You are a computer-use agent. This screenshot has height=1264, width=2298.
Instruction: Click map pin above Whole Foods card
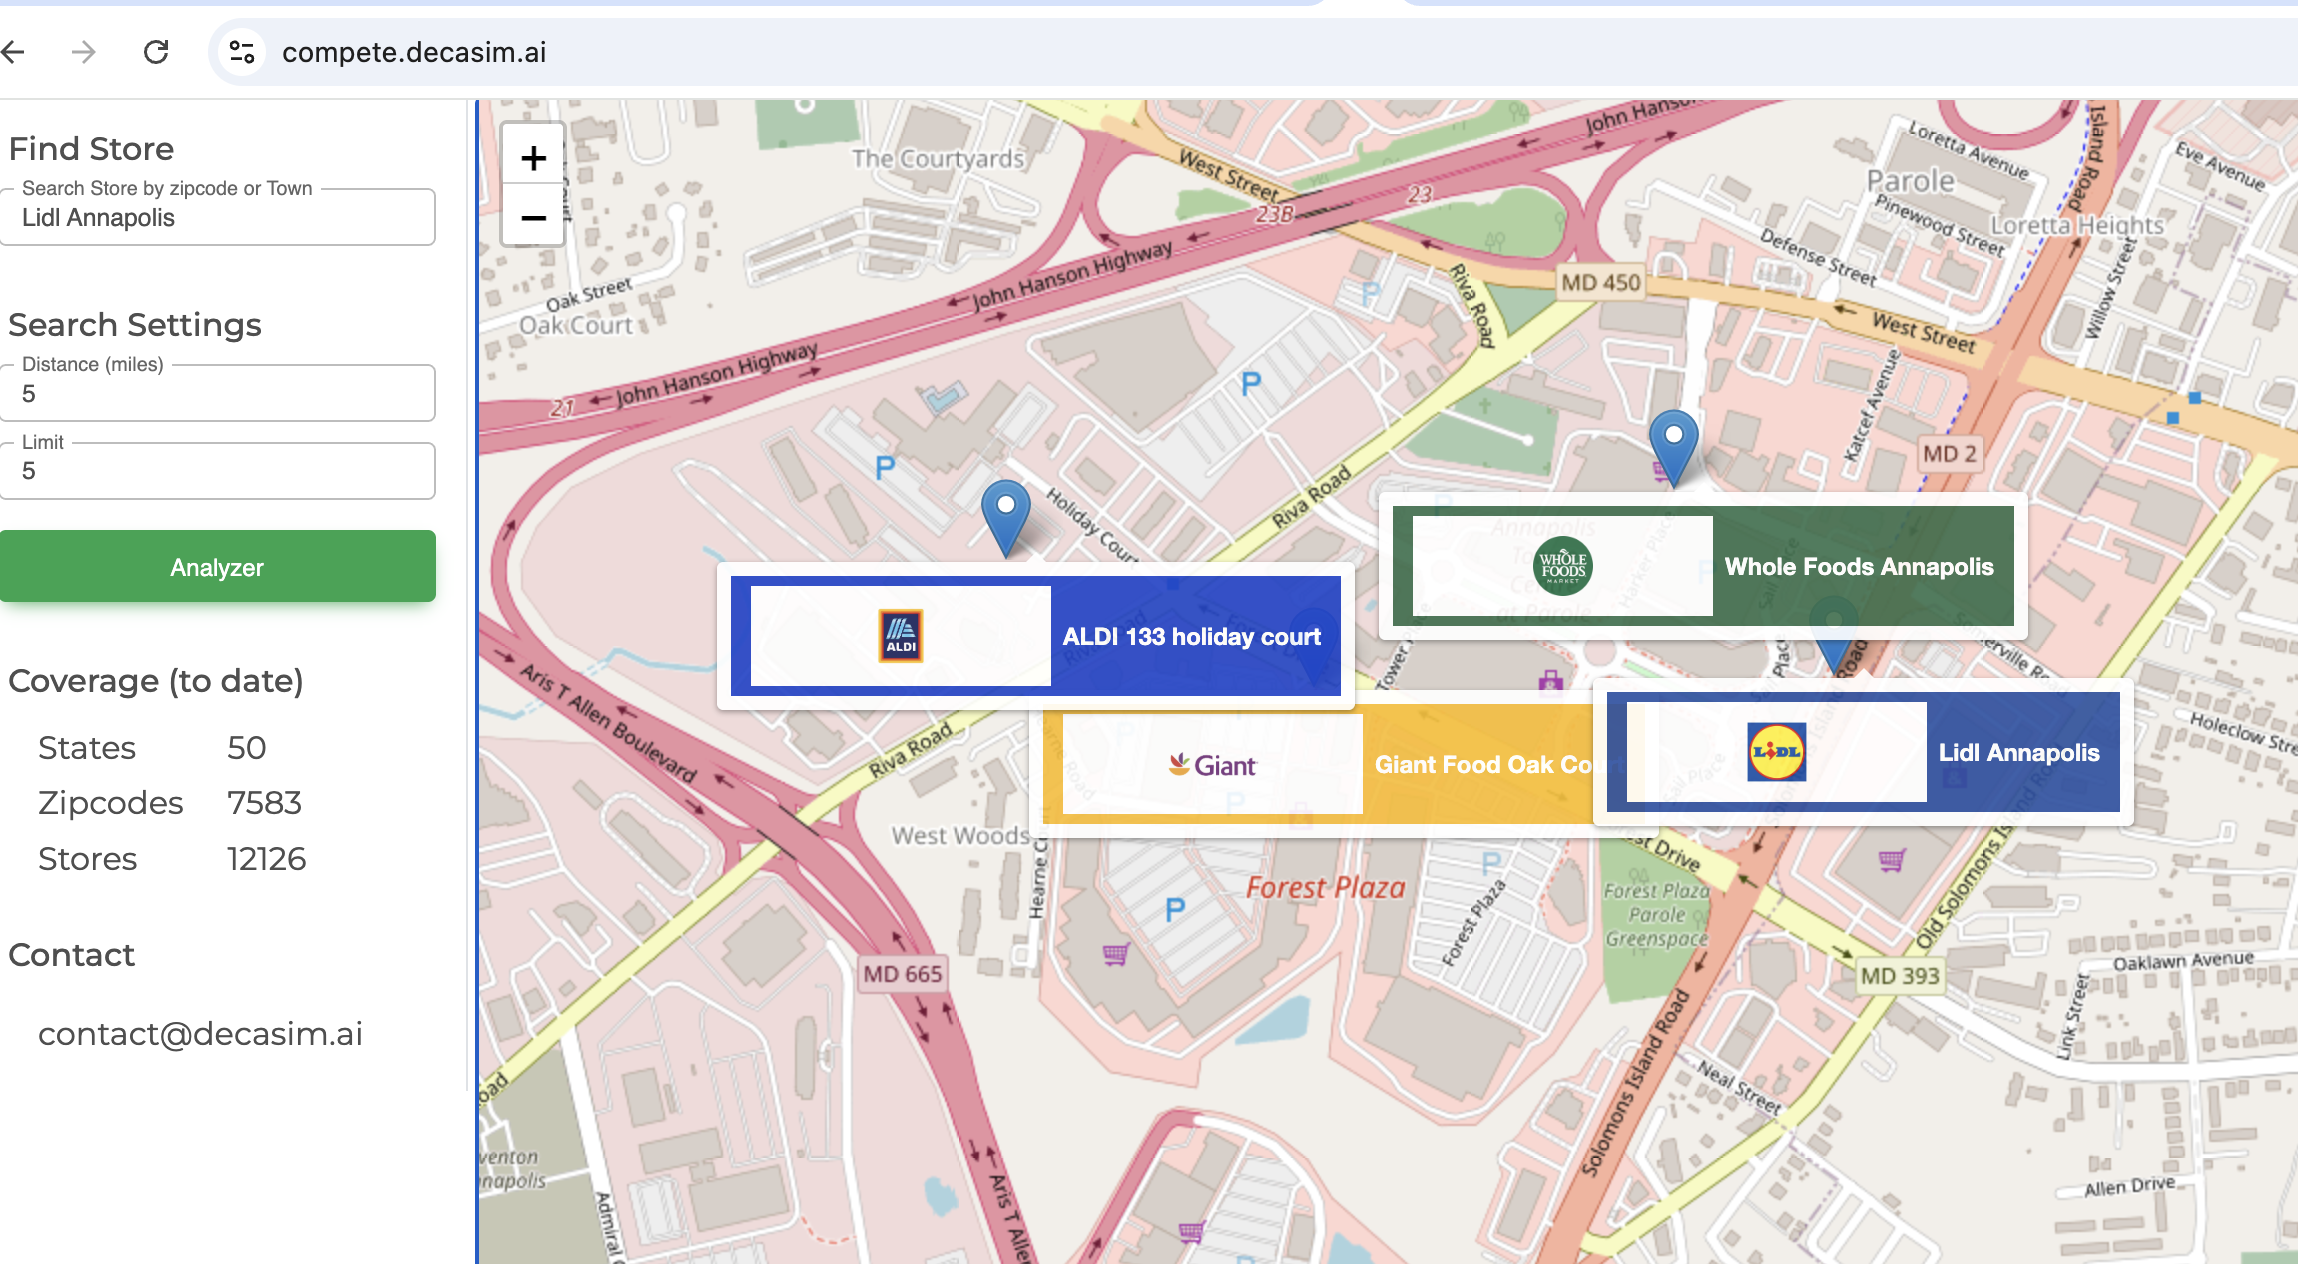click(1673, 444)
